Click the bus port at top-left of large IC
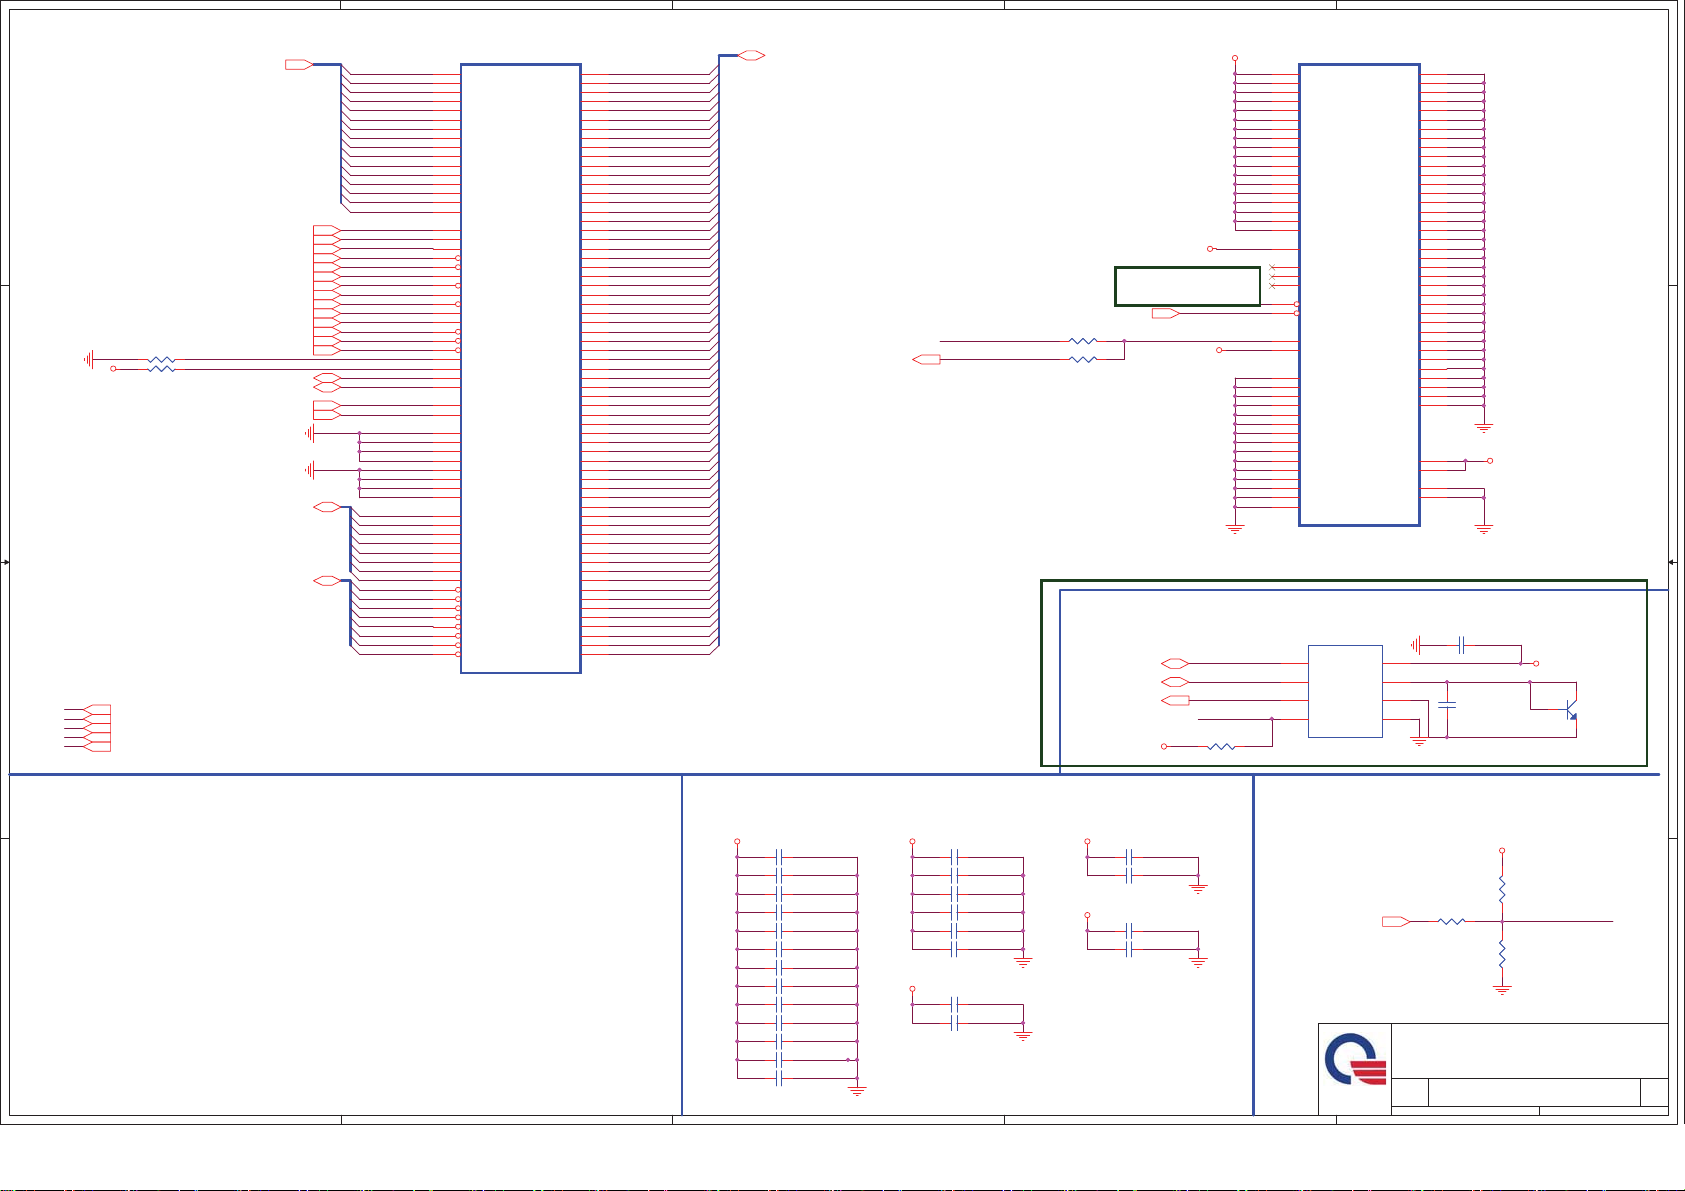Viewport: 1685px width, 1191px height. [298, 65]
